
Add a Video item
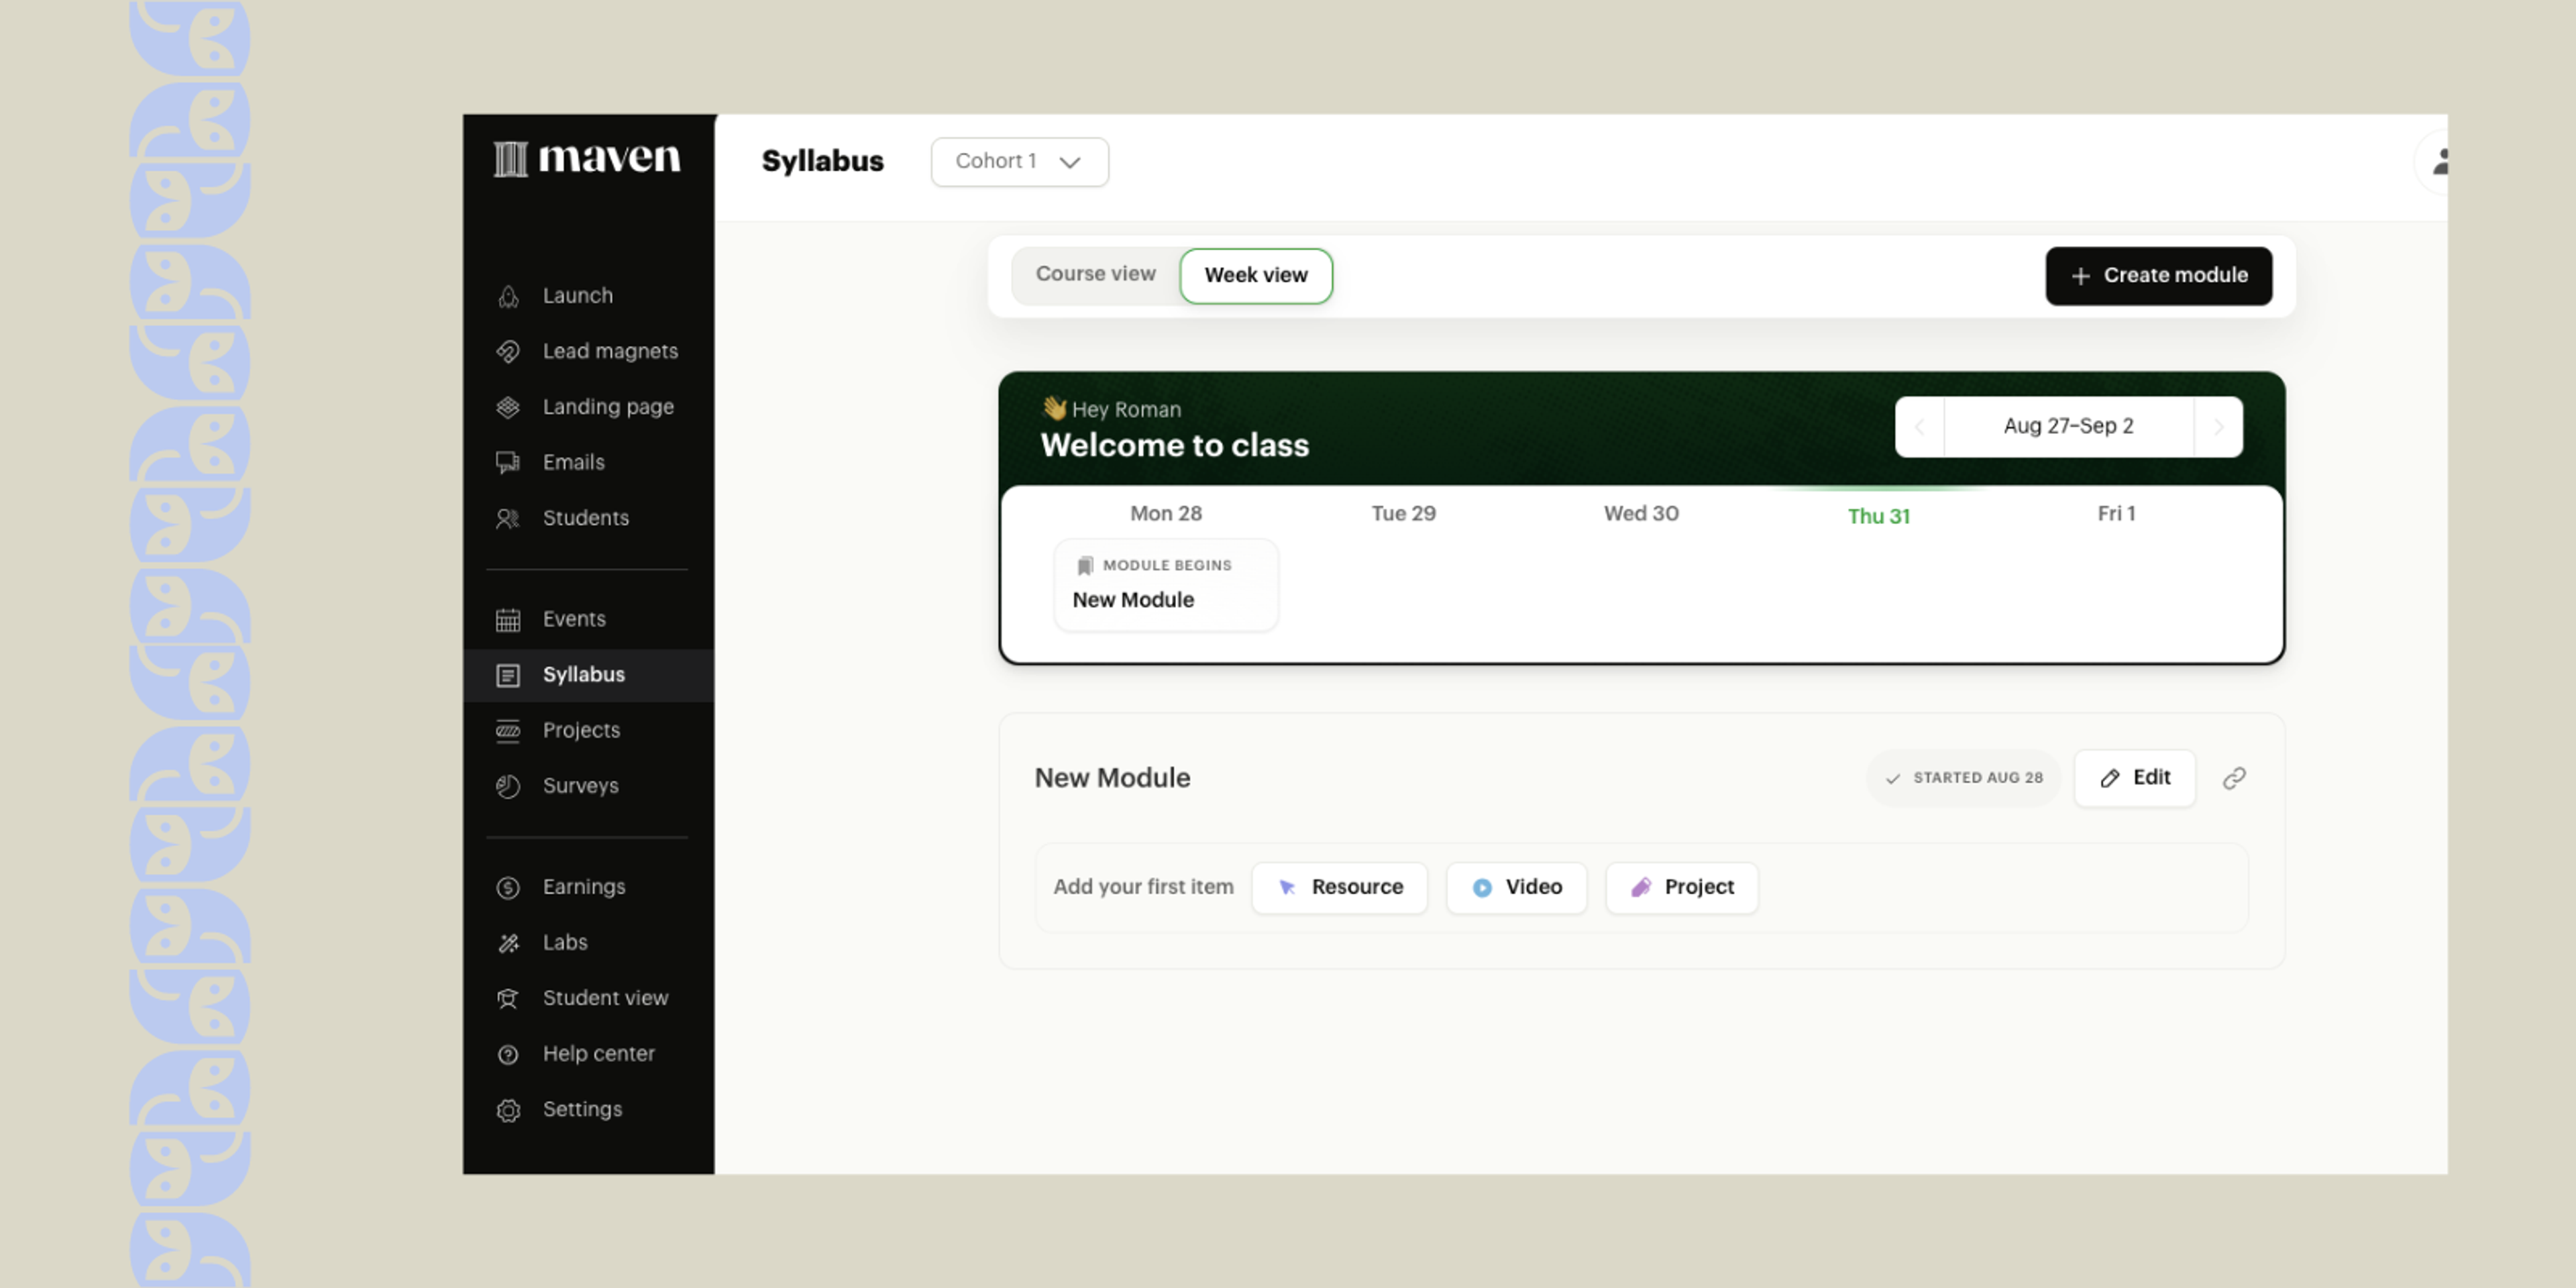(x=1516, y=888)
